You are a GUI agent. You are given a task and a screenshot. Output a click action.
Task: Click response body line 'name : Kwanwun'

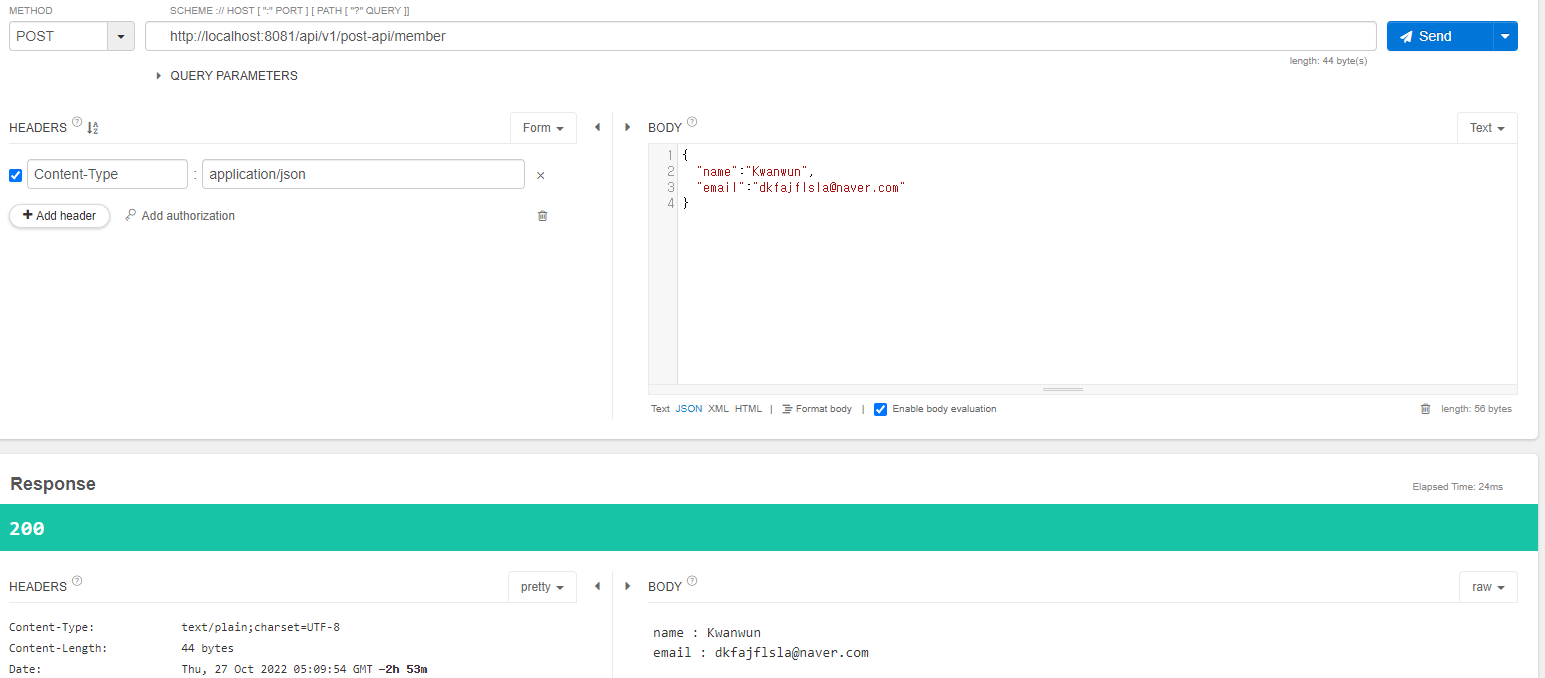point(707,633)
